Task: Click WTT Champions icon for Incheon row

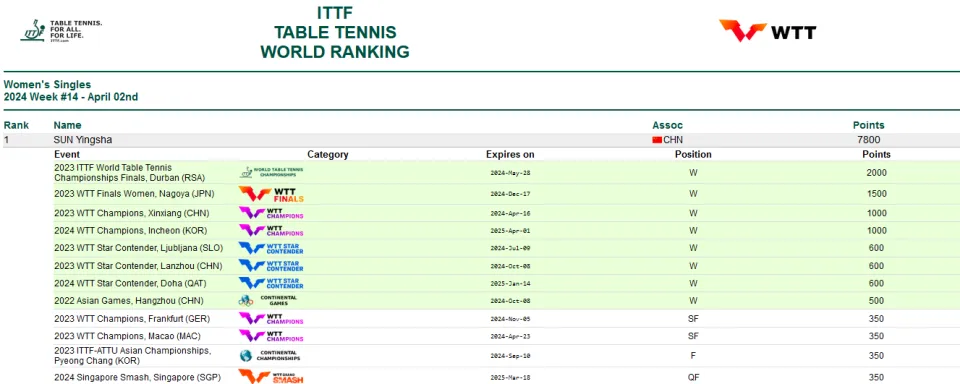Action: [271, 230]
